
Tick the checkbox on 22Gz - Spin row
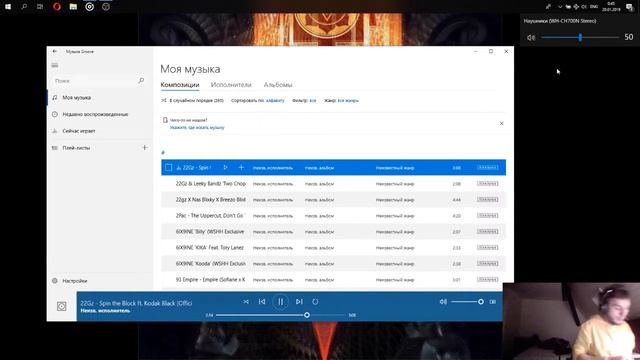click(x=169, y=167)
